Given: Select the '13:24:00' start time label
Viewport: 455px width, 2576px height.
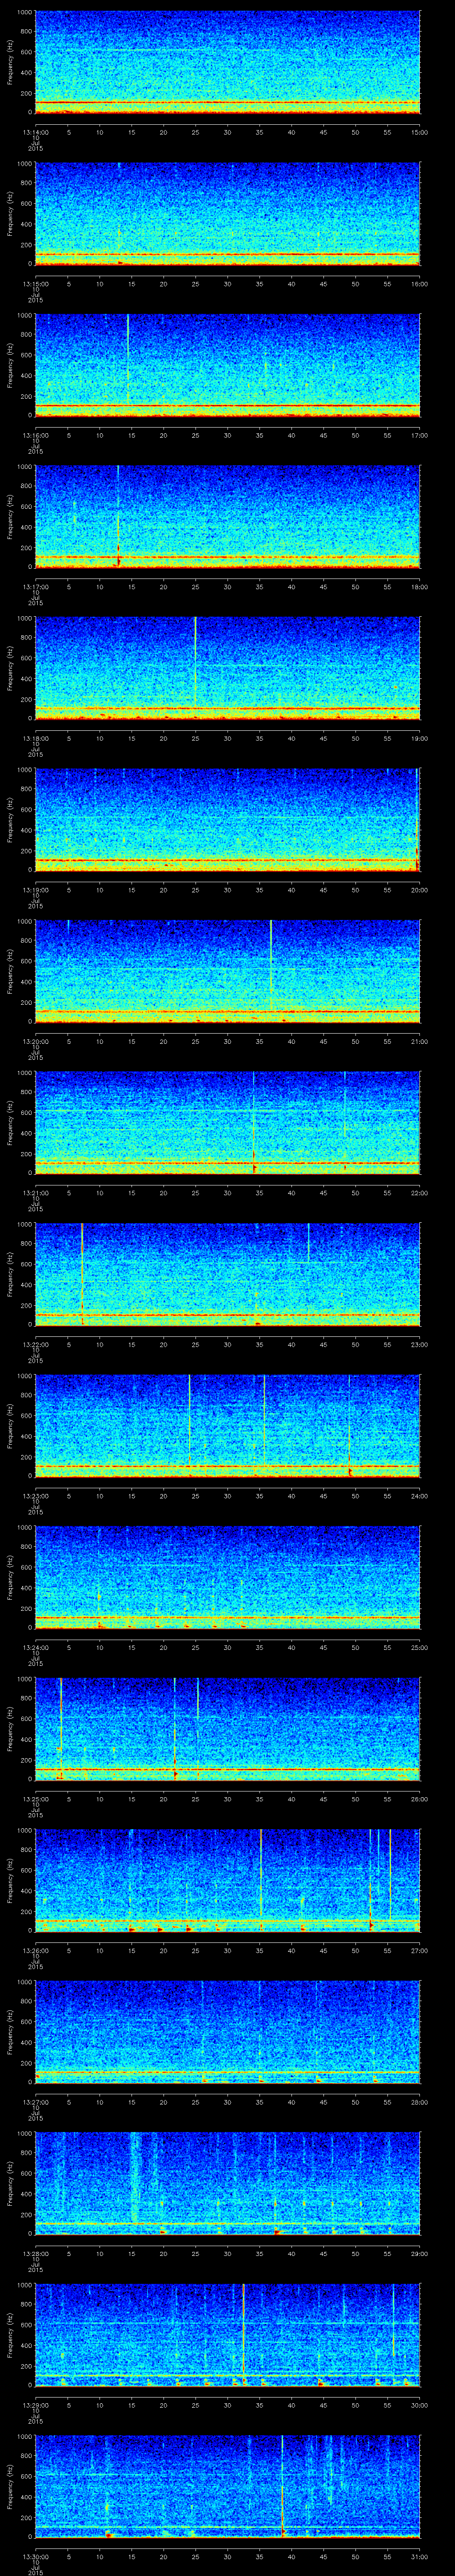Looking at the screenshot, I should 35,1647.
